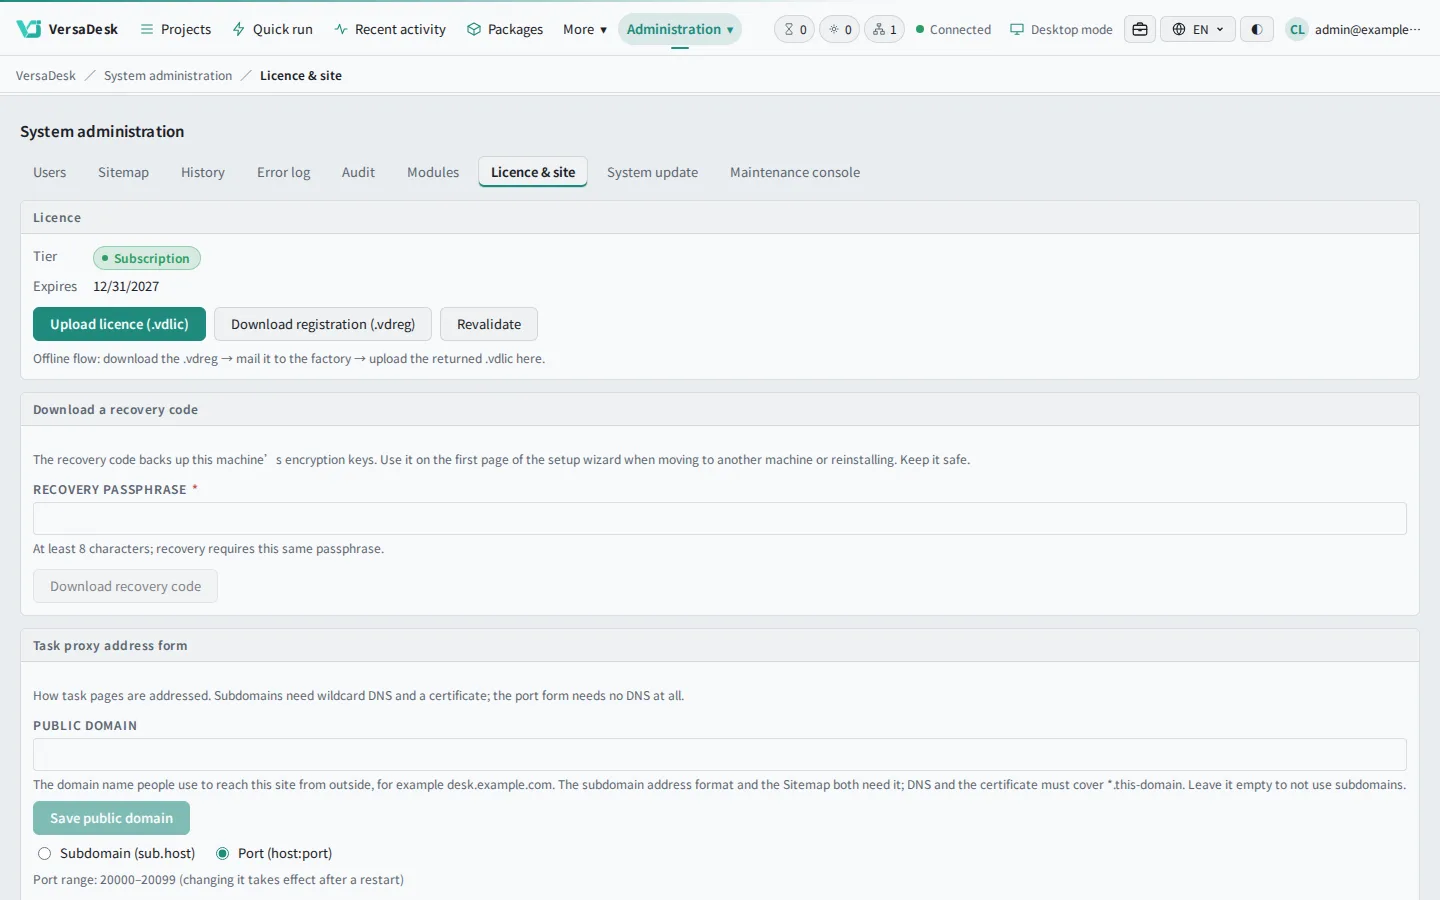The width and height of the screenshot is (1440, 900).
Task: Open the hourglass pending tasks counter
Action: 795,29
